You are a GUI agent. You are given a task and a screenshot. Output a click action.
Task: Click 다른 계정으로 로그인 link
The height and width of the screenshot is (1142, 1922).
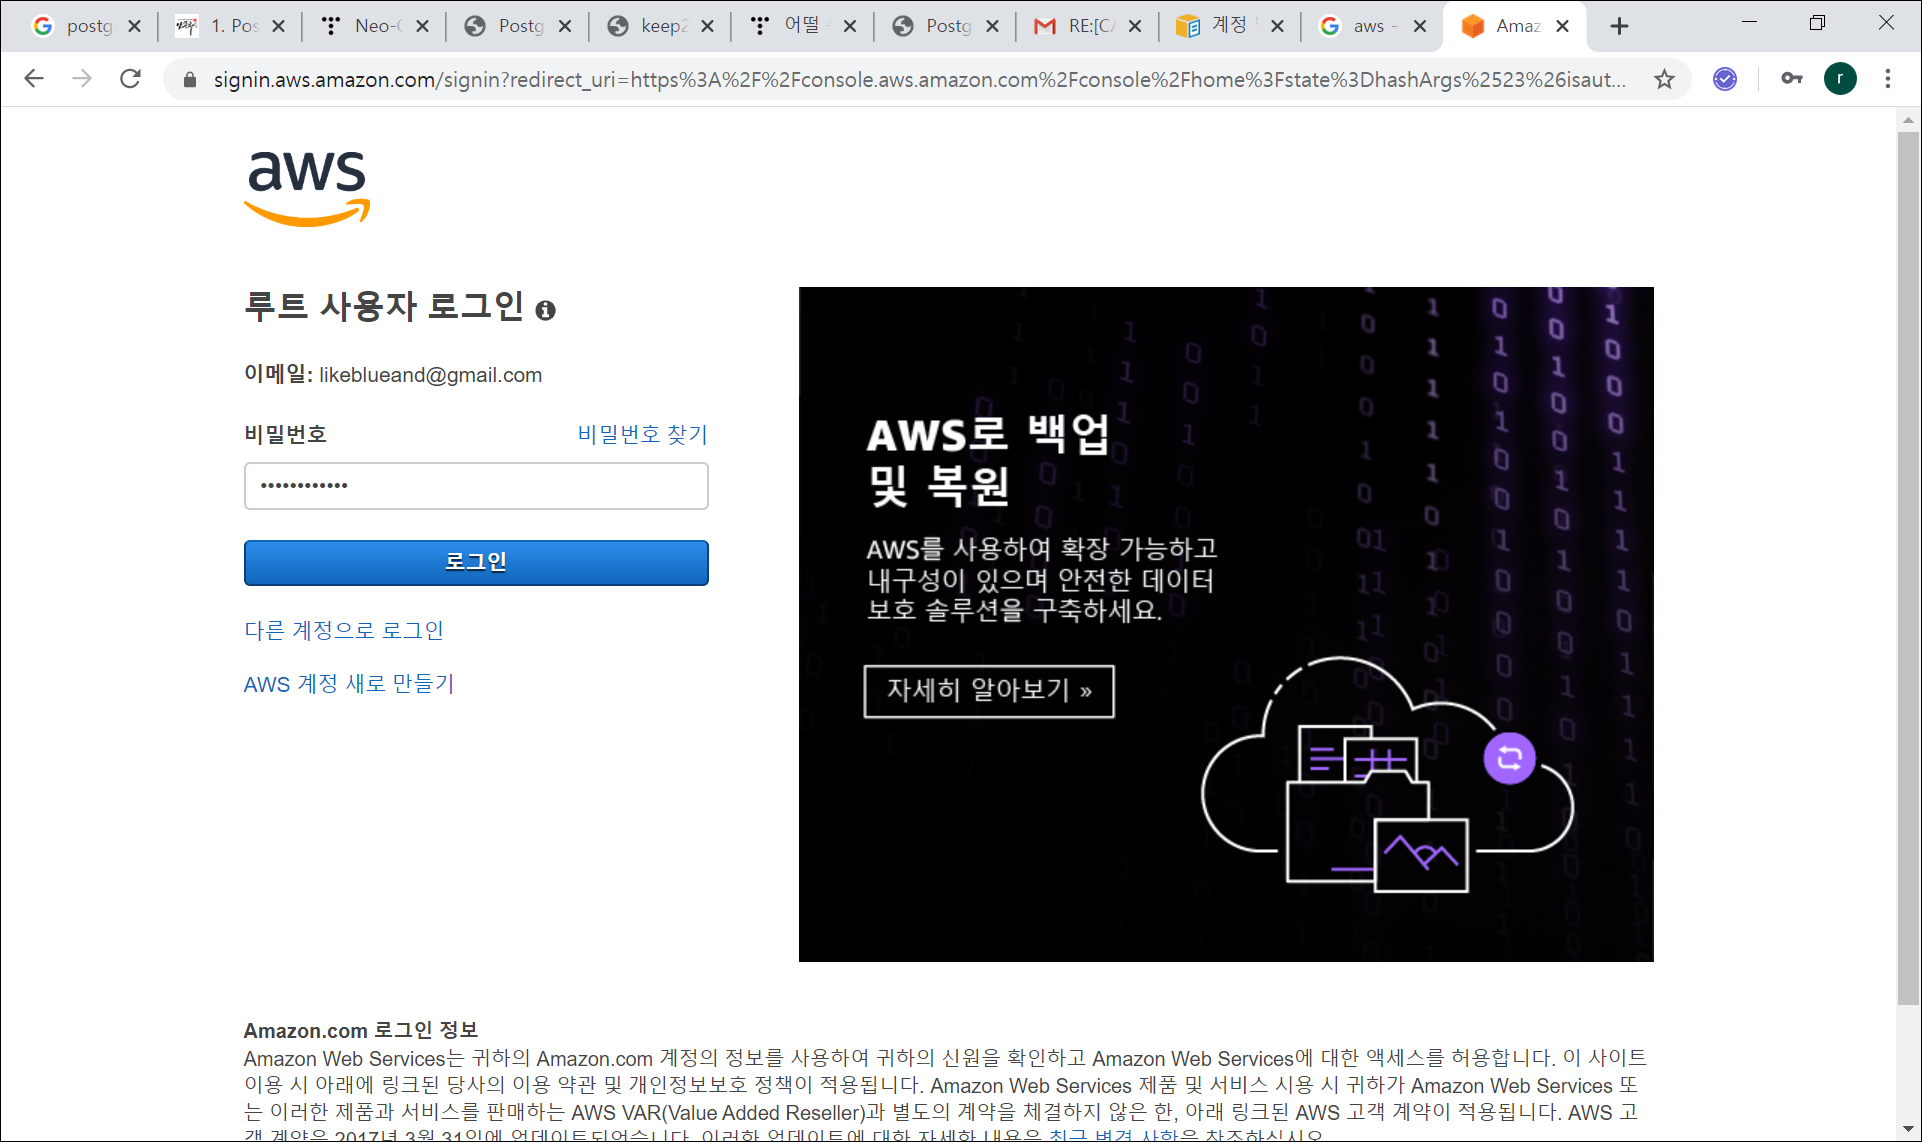pyautogui.click(x=344, y=630)
